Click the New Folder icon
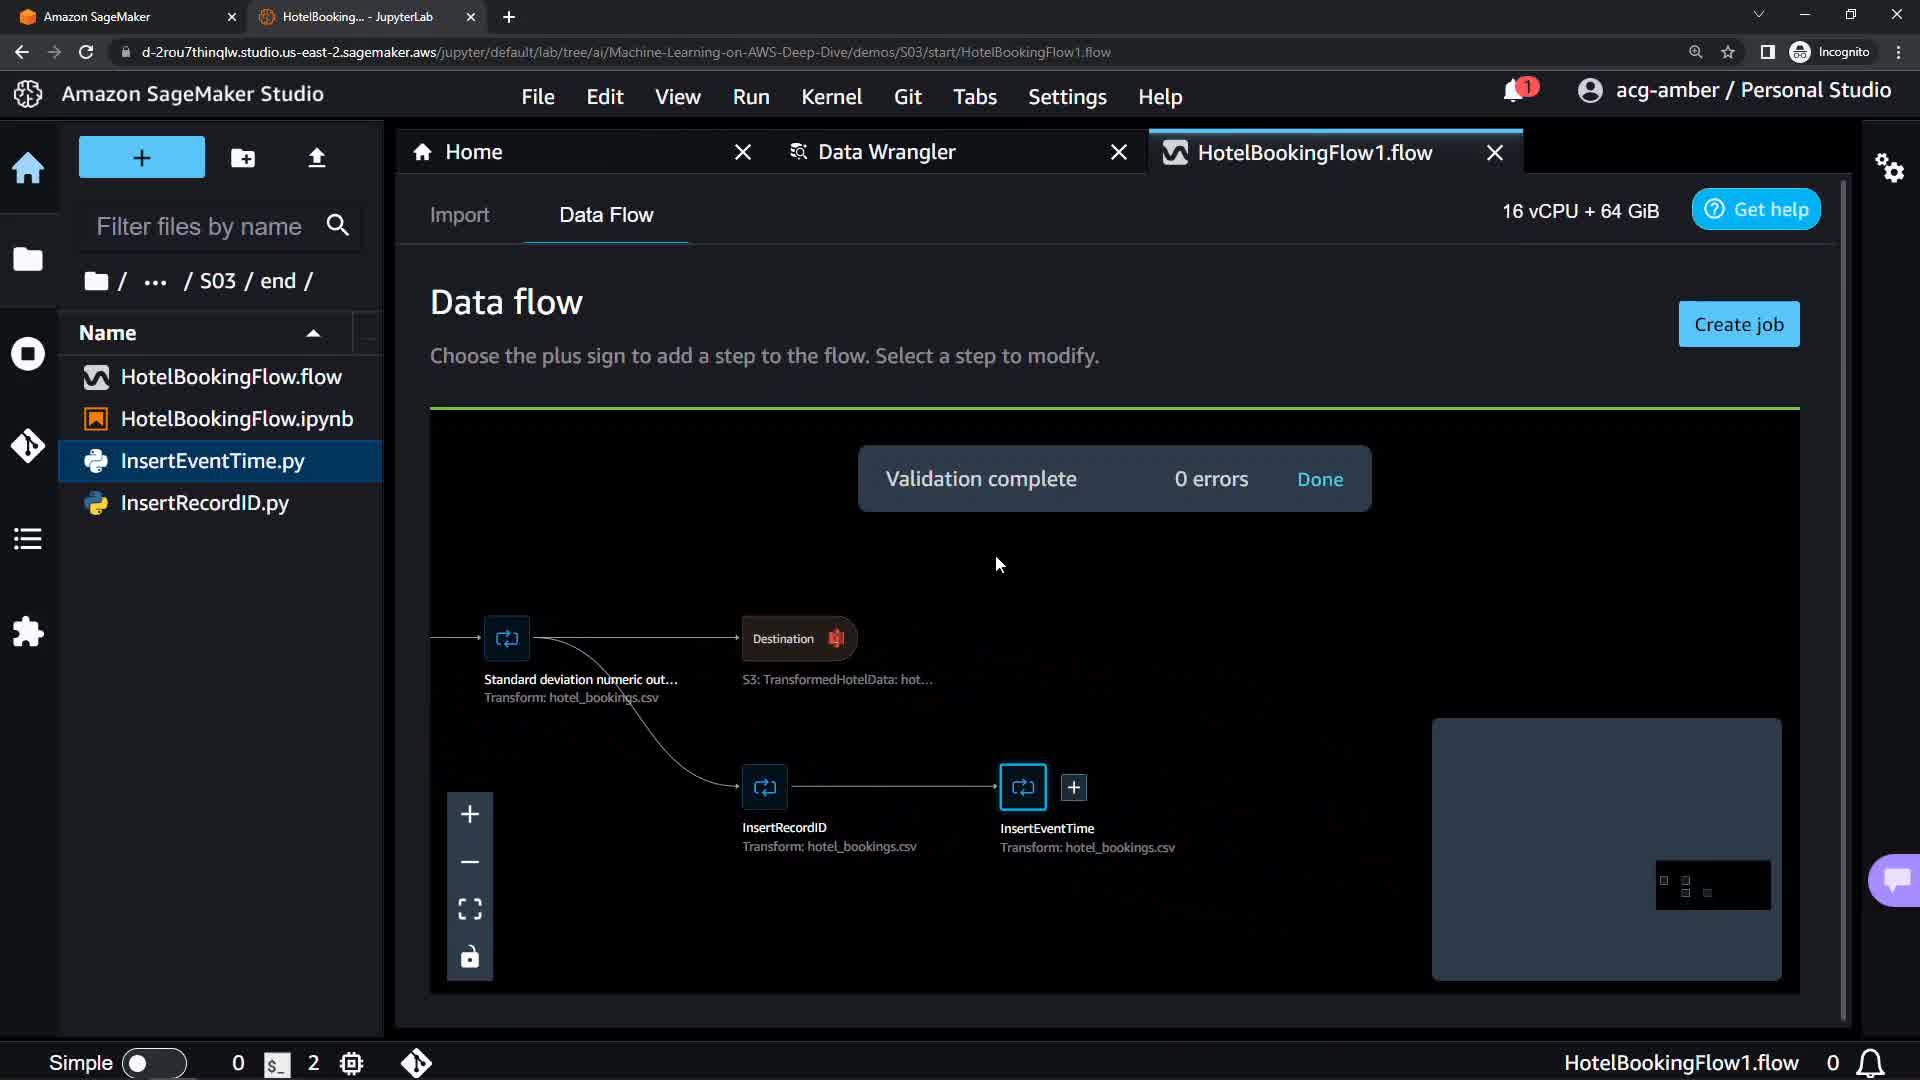 [x=243, y=158]
